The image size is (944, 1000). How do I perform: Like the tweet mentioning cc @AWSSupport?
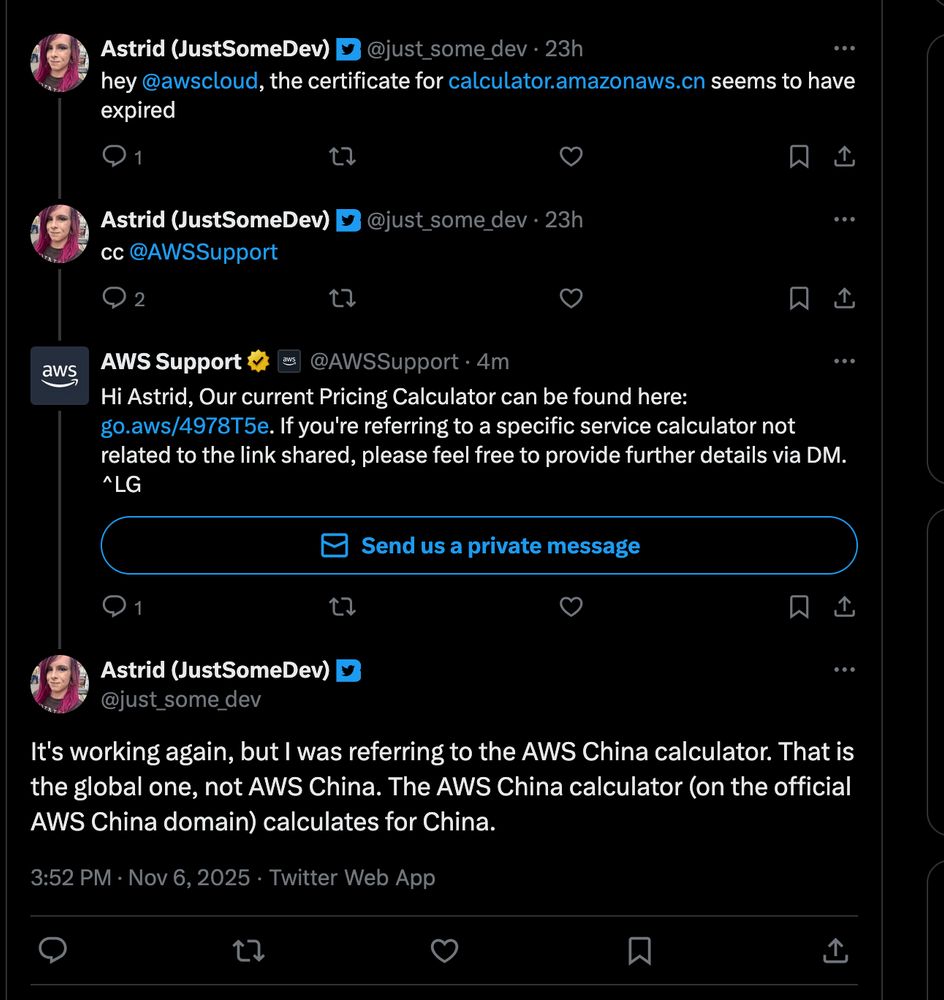(570, 298)
